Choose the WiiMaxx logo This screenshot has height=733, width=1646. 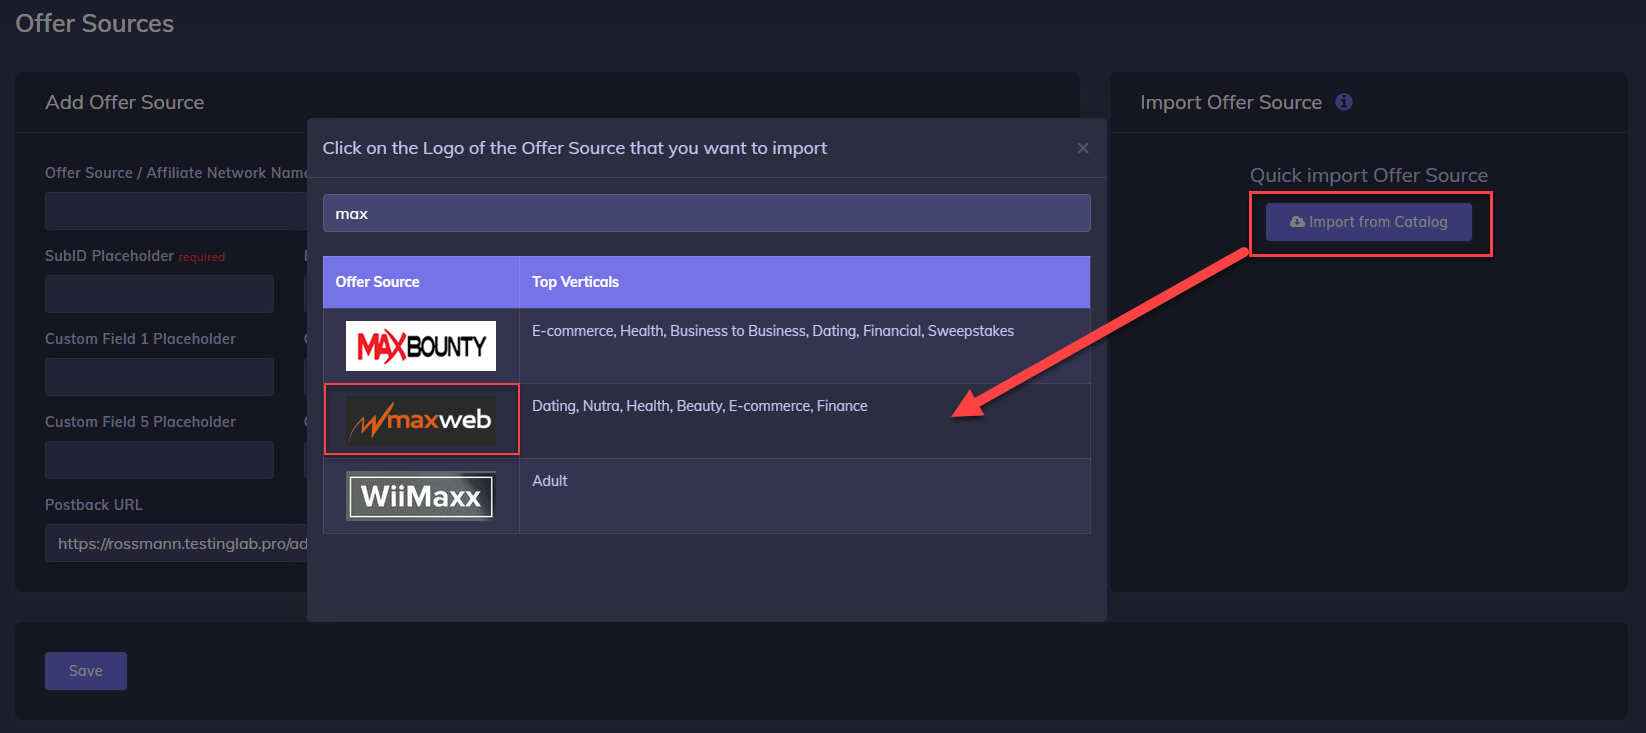pyautogui.click(x=421, y=496)
